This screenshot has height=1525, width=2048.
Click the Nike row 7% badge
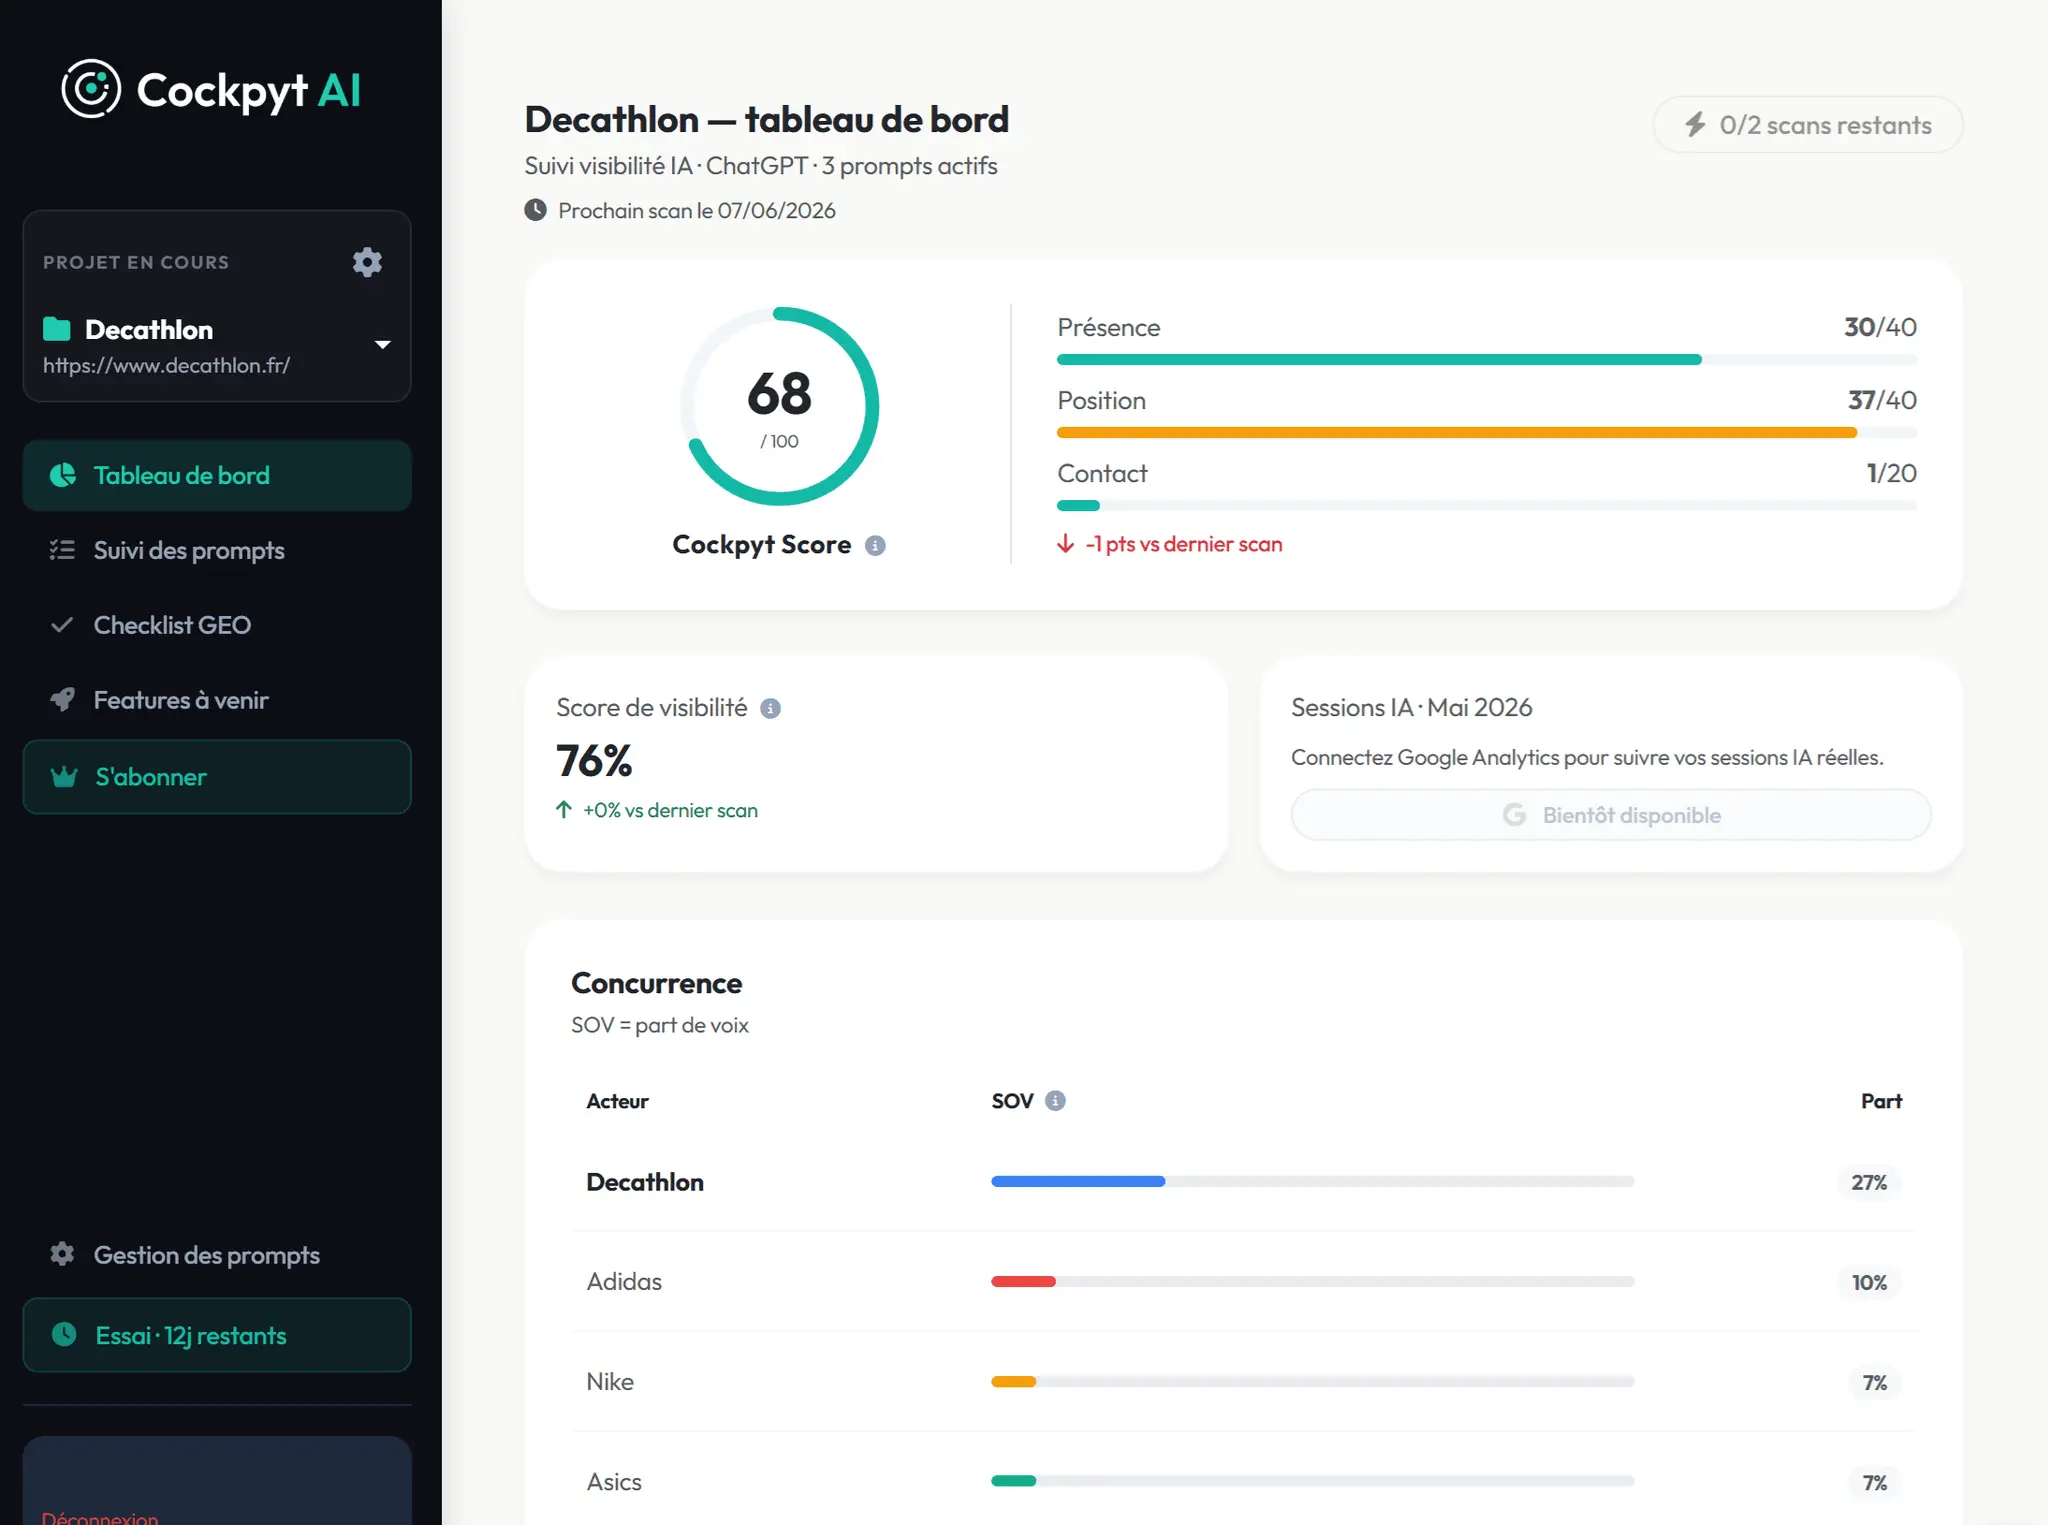pos(1875,1382)
